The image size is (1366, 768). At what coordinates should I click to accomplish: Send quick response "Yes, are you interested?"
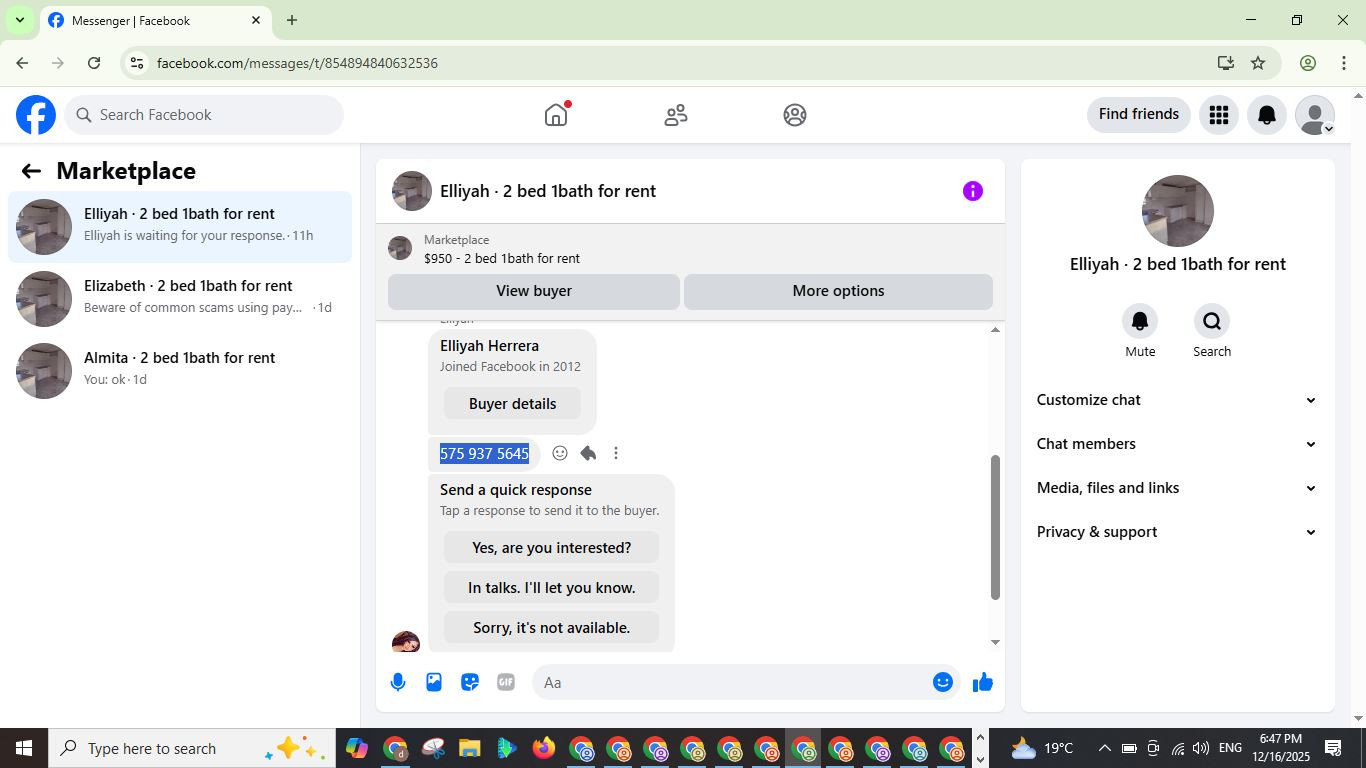click(x=551, y=548)
